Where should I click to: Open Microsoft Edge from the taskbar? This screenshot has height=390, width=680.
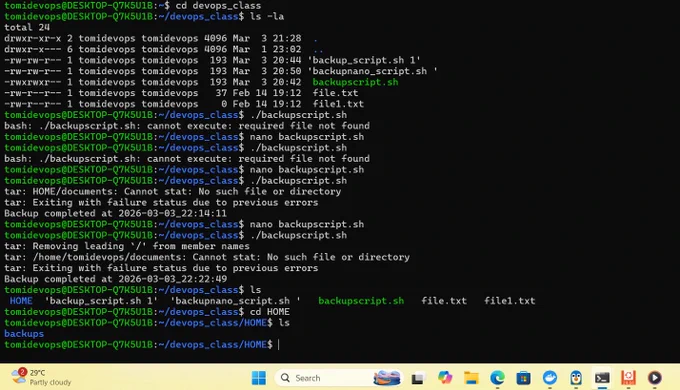point(497,378)
